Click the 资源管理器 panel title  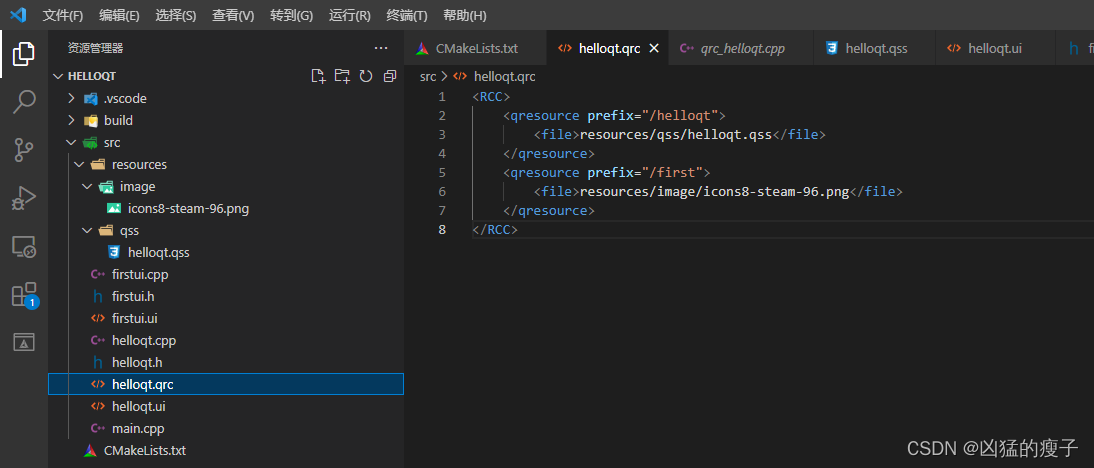96,48
